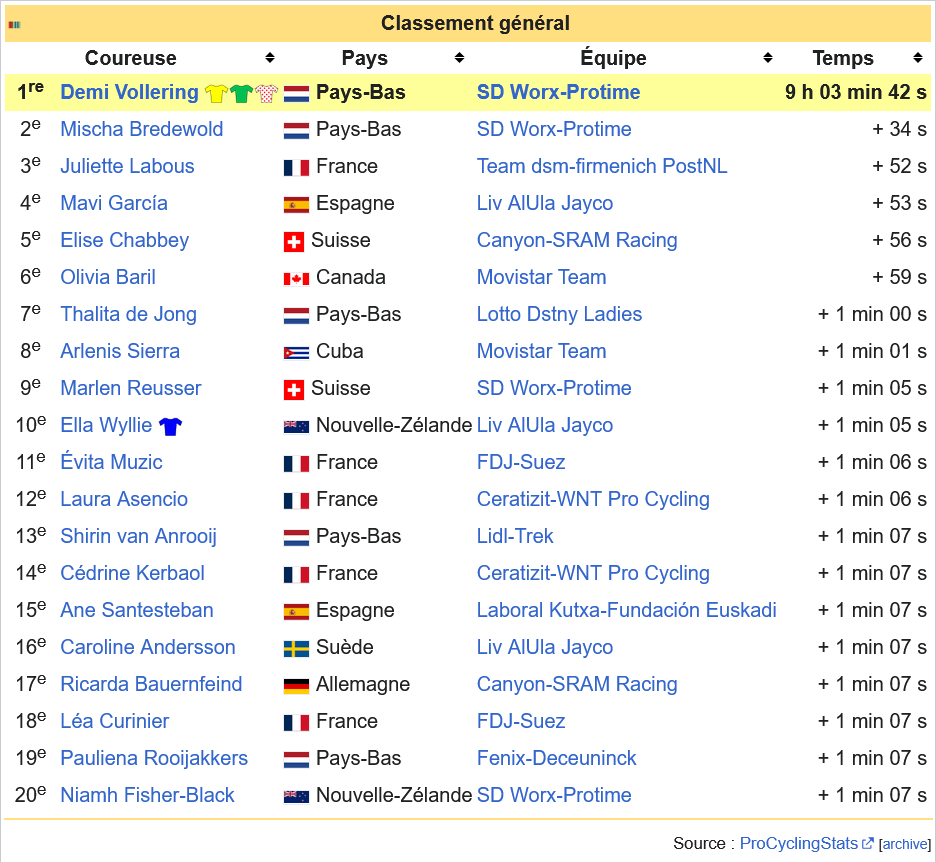Open Team dsm-firmenich PostNL team link
The height and width of the screenshot is (862, 936).
point(602,166)
